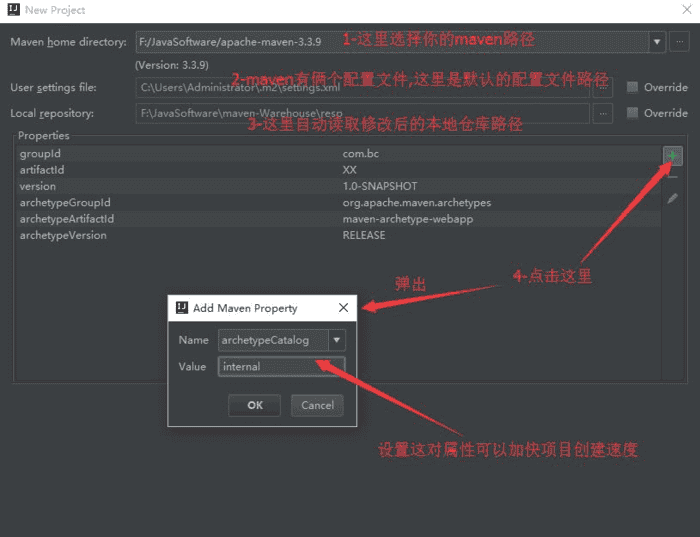Image resolution: width=700 pixels, height=537 pixels.
Task: Open Maven home directory dropdown
Action: 657,42
